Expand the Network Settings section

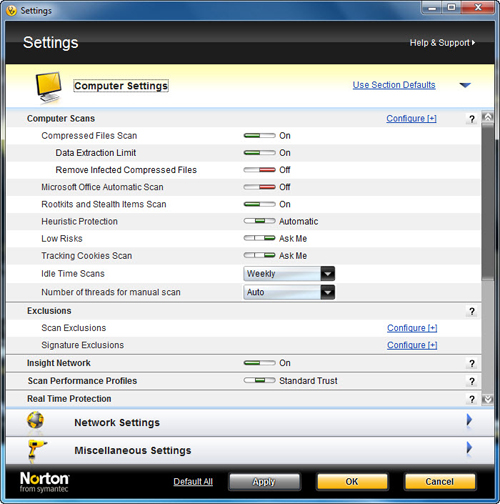(469, 420)
